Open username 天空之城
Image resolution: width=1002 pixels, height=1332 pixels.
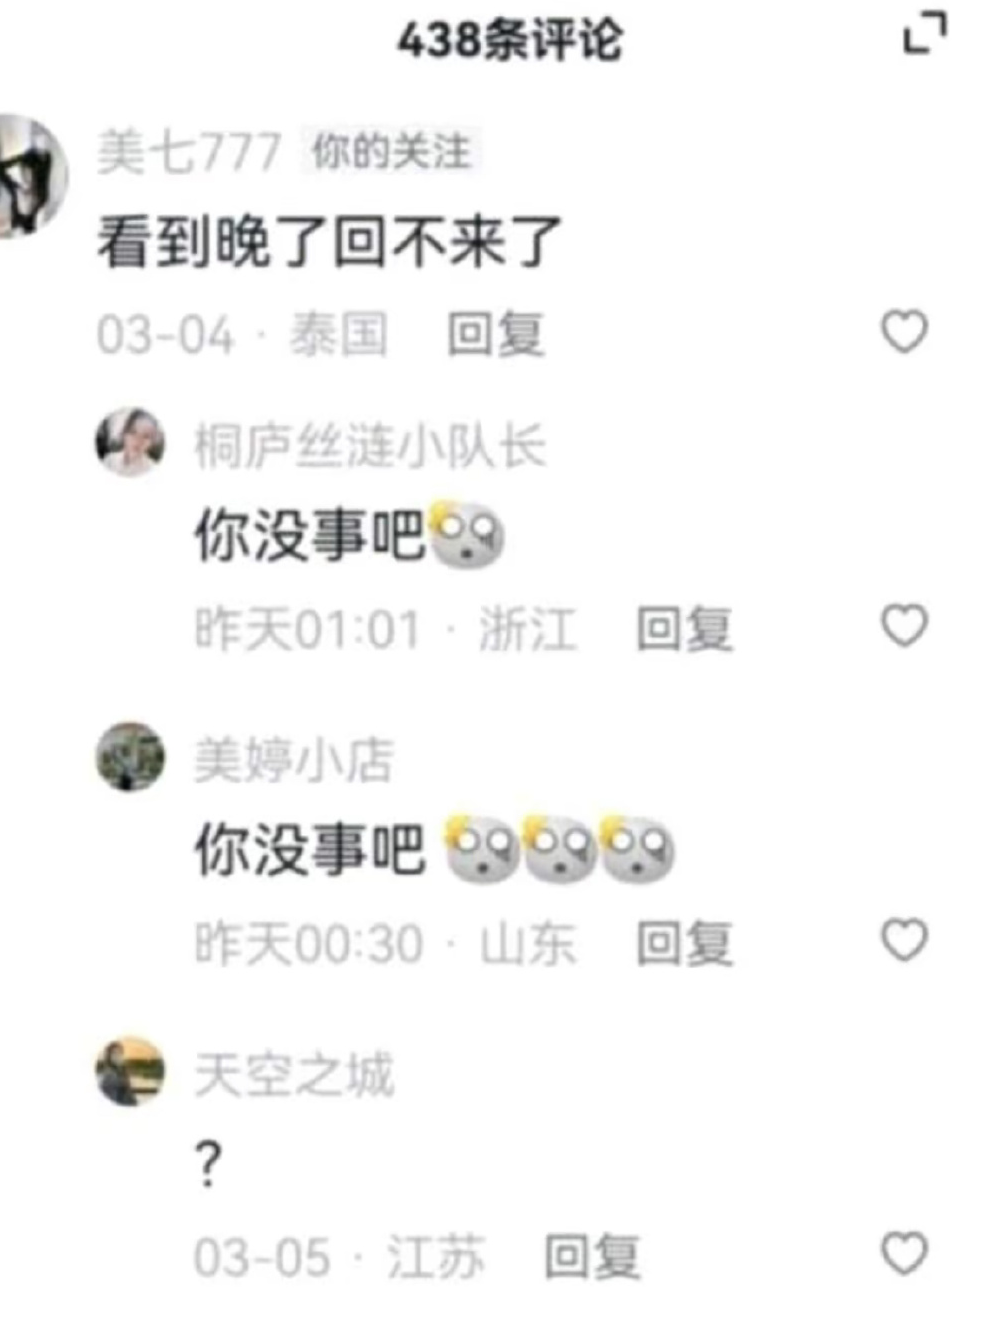(x=294, y=1075)
